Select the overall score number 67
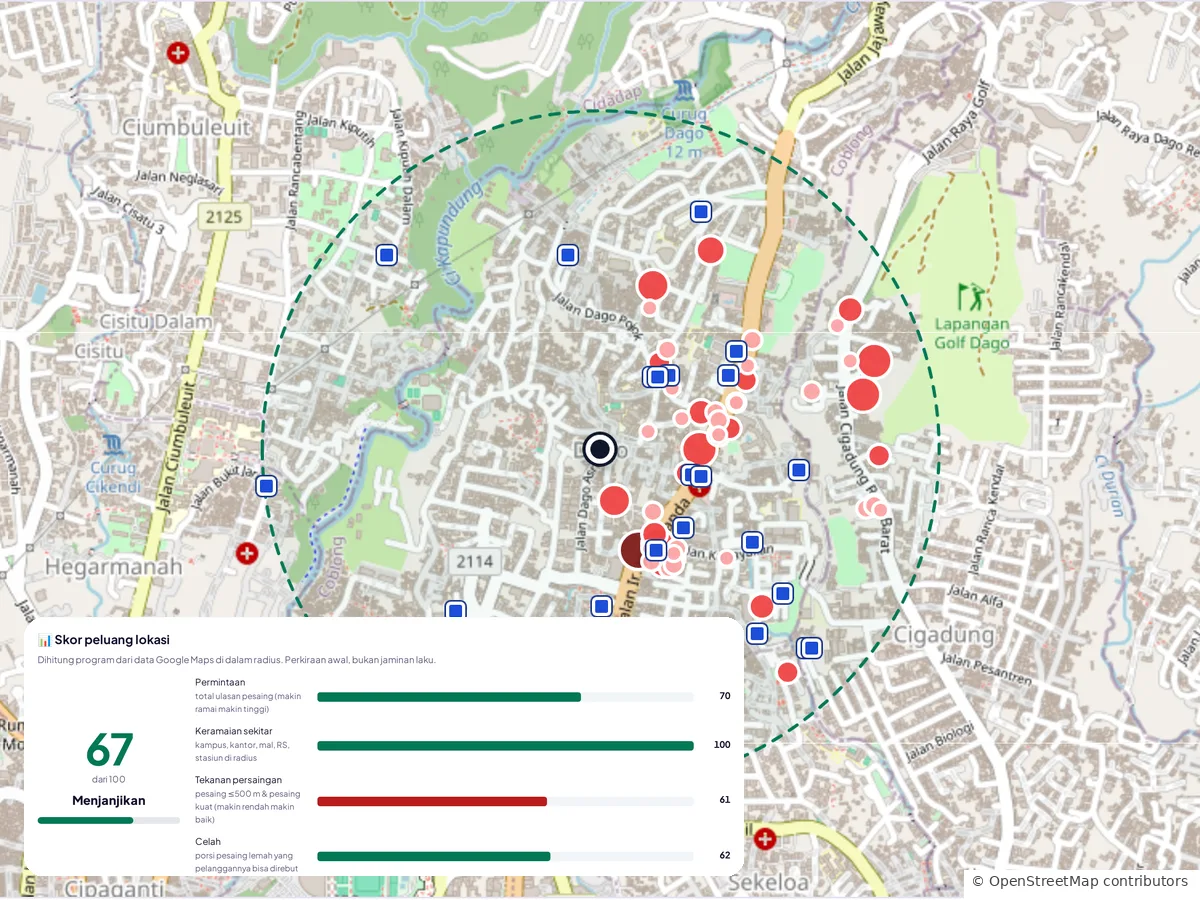Viewport: 1200px width, 900px height. pyautogui.click(x=109, y=750)
